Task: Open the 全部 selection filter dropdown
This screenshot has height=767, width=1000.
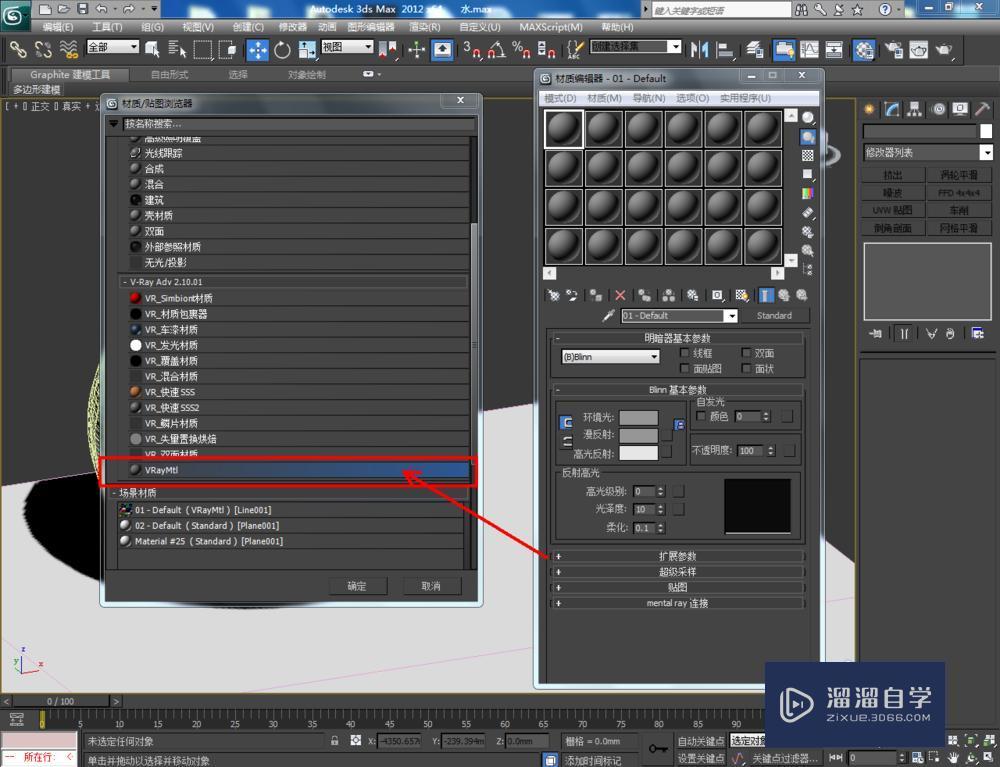Action: coord(112,47)
